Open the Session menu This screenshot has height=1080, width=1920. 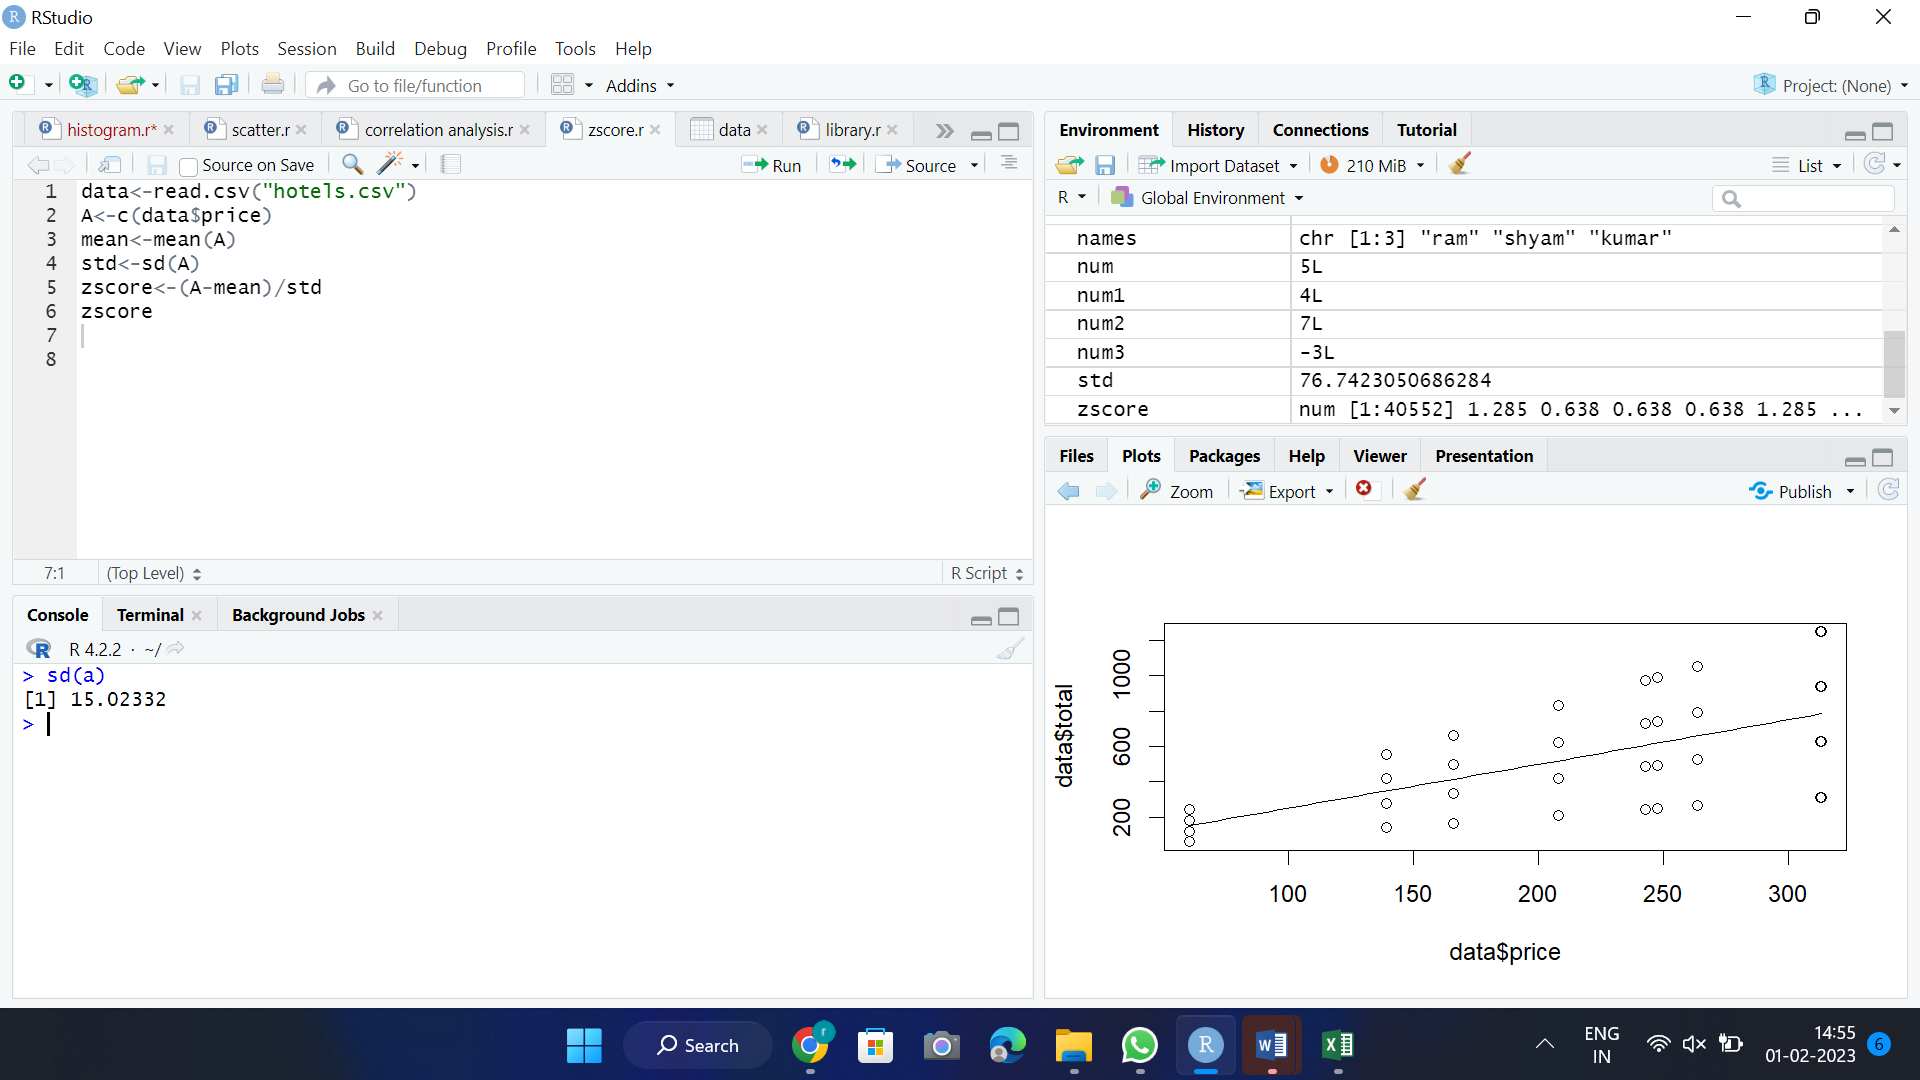click(x=306, y=48)
